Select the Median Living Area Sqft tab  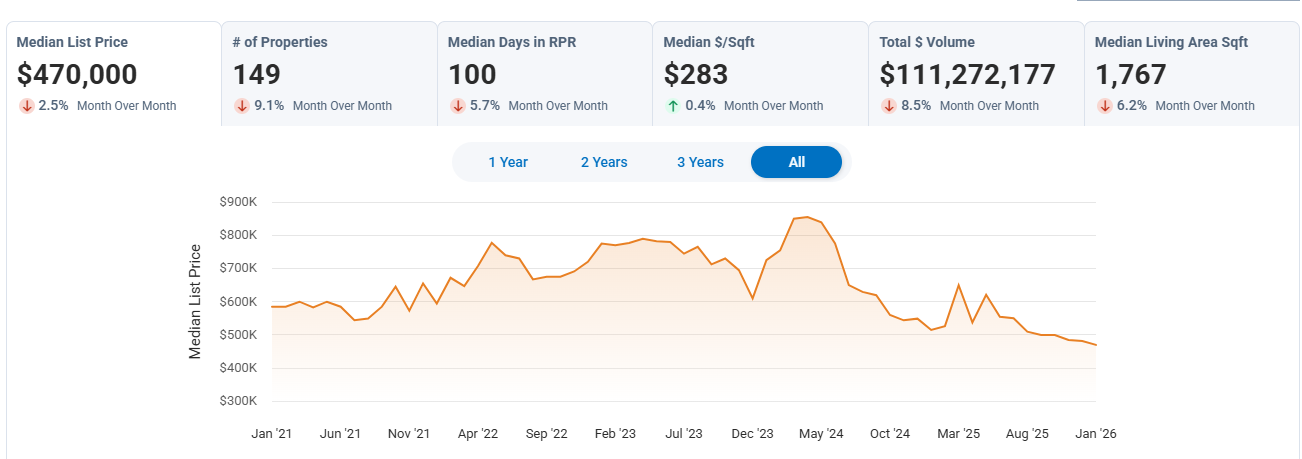pos(1191,73)
